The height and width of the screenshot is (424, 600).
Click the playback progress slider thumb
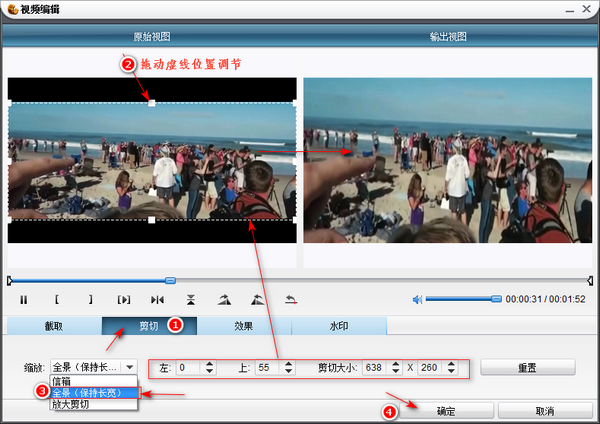pos(170,280)
